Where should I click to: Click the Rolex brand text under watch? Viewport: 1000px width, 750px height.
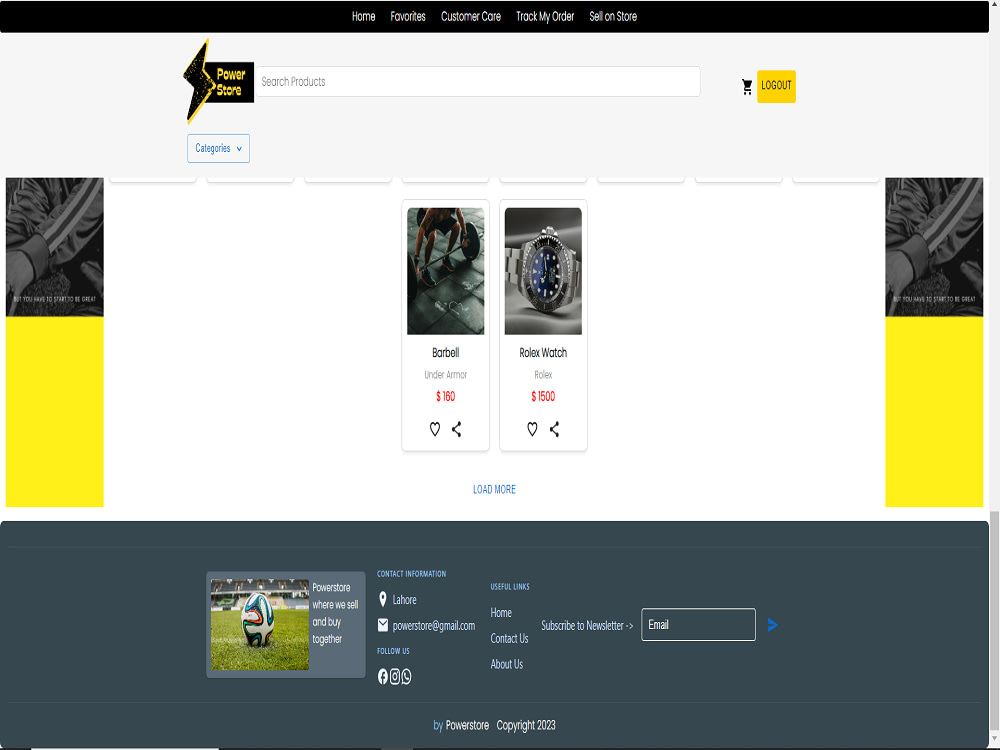(543, 374)
